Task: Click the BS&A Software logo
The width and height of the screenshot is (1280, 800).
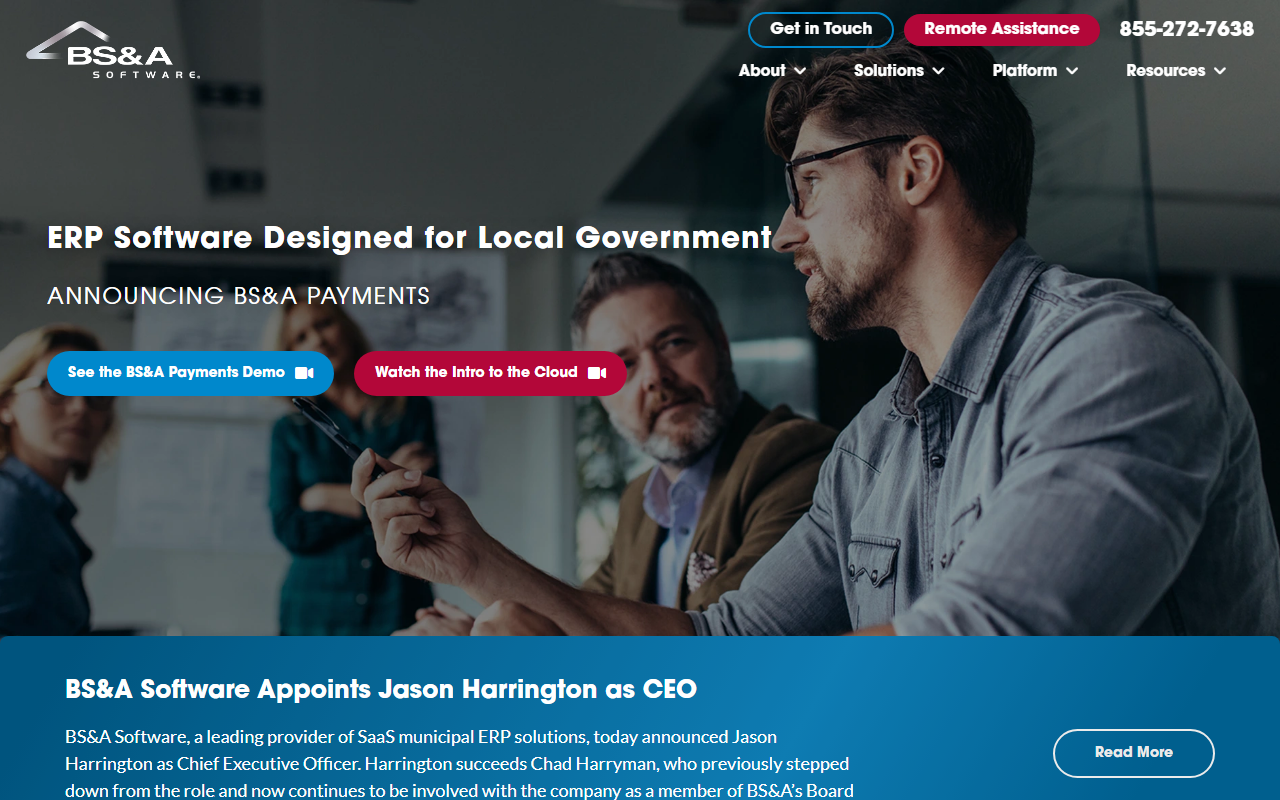Action: tap(113, 50)
